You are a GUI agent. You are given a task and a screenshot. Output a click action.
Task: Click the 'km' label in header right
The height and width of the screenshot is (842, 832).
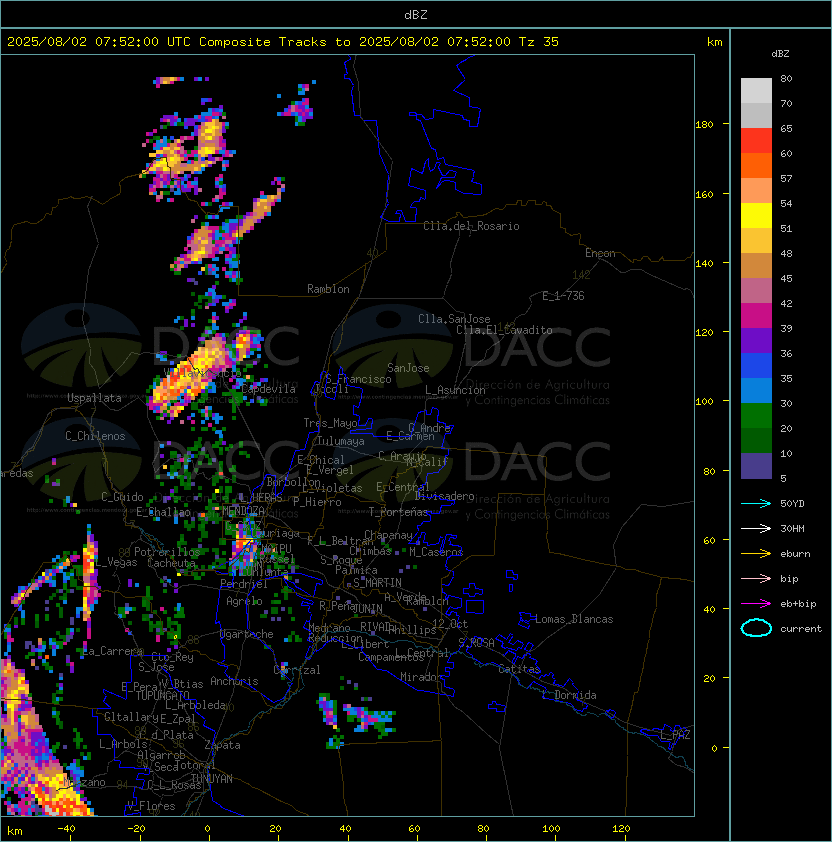coord(714,42)
